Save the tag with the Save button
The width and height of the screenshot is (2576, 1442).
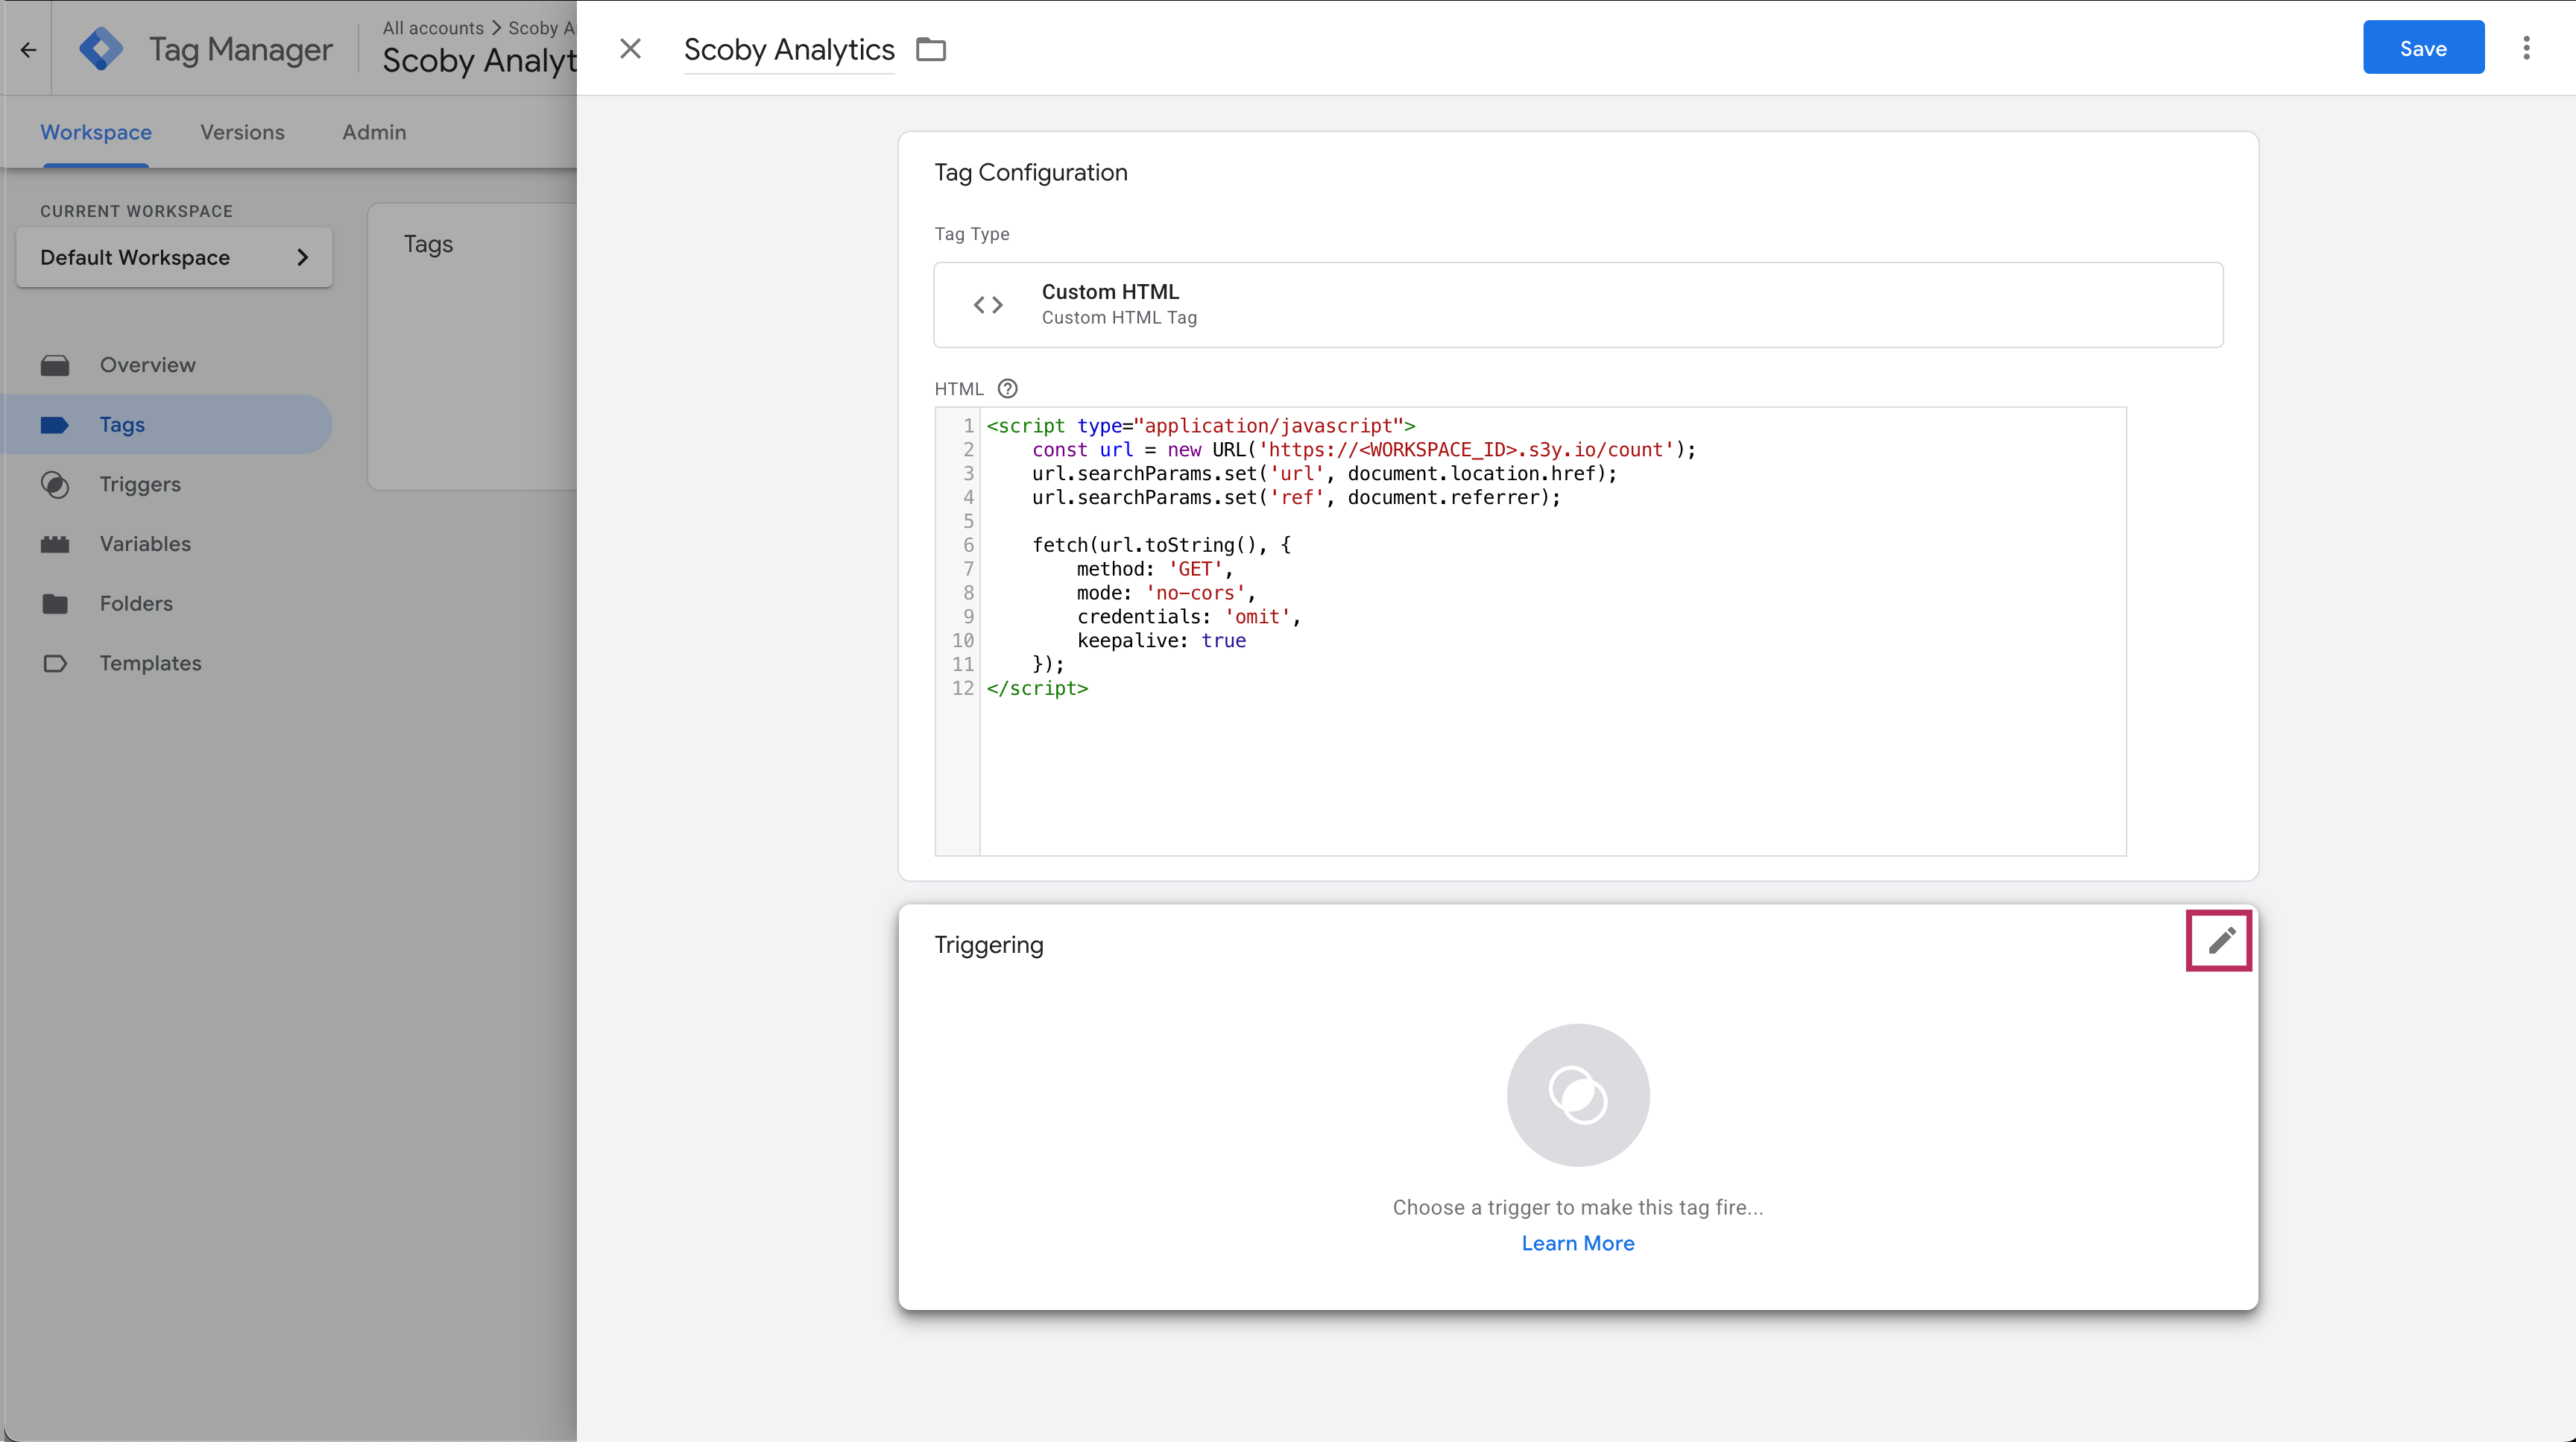(2422, 49)
